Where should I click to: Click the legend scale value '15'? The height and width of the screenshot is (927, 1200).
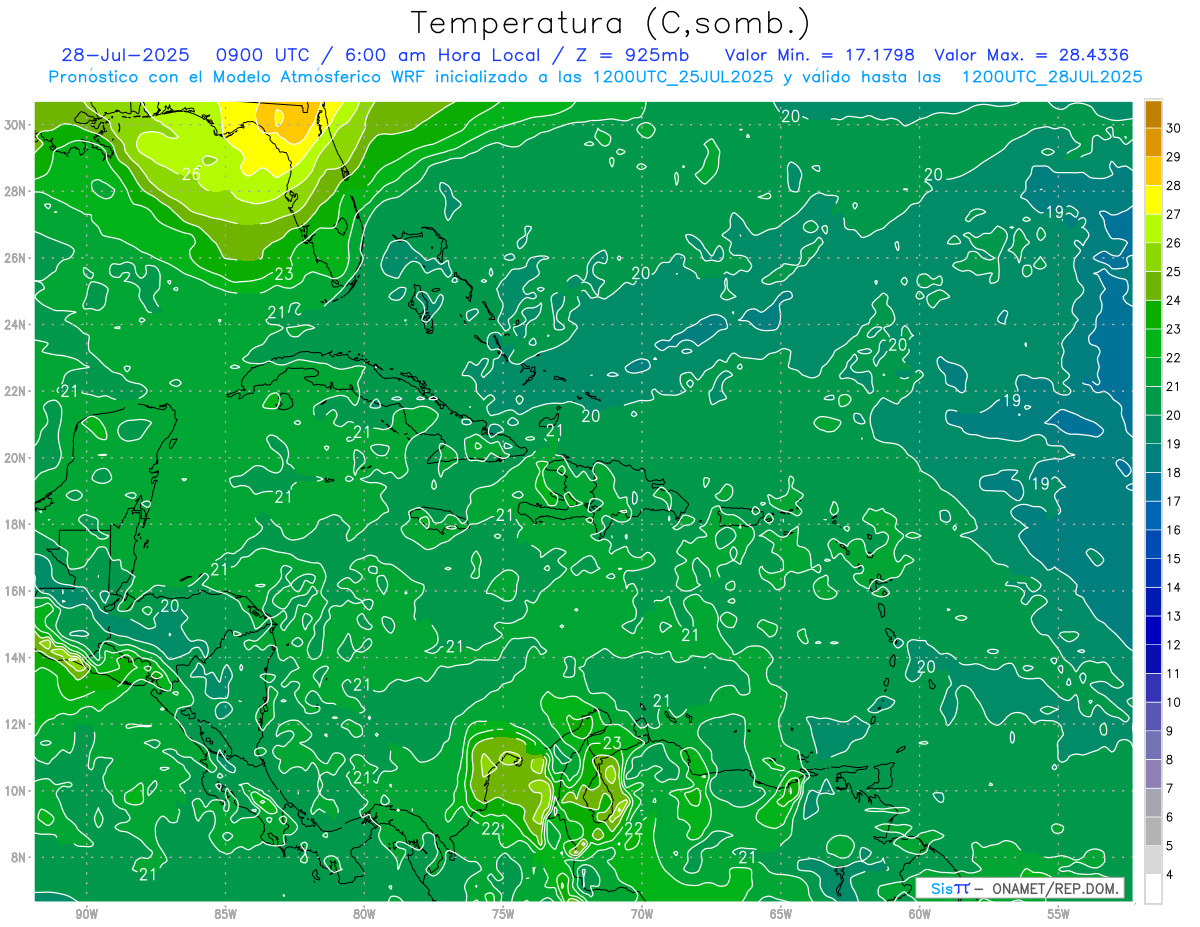pos(1175,559)
